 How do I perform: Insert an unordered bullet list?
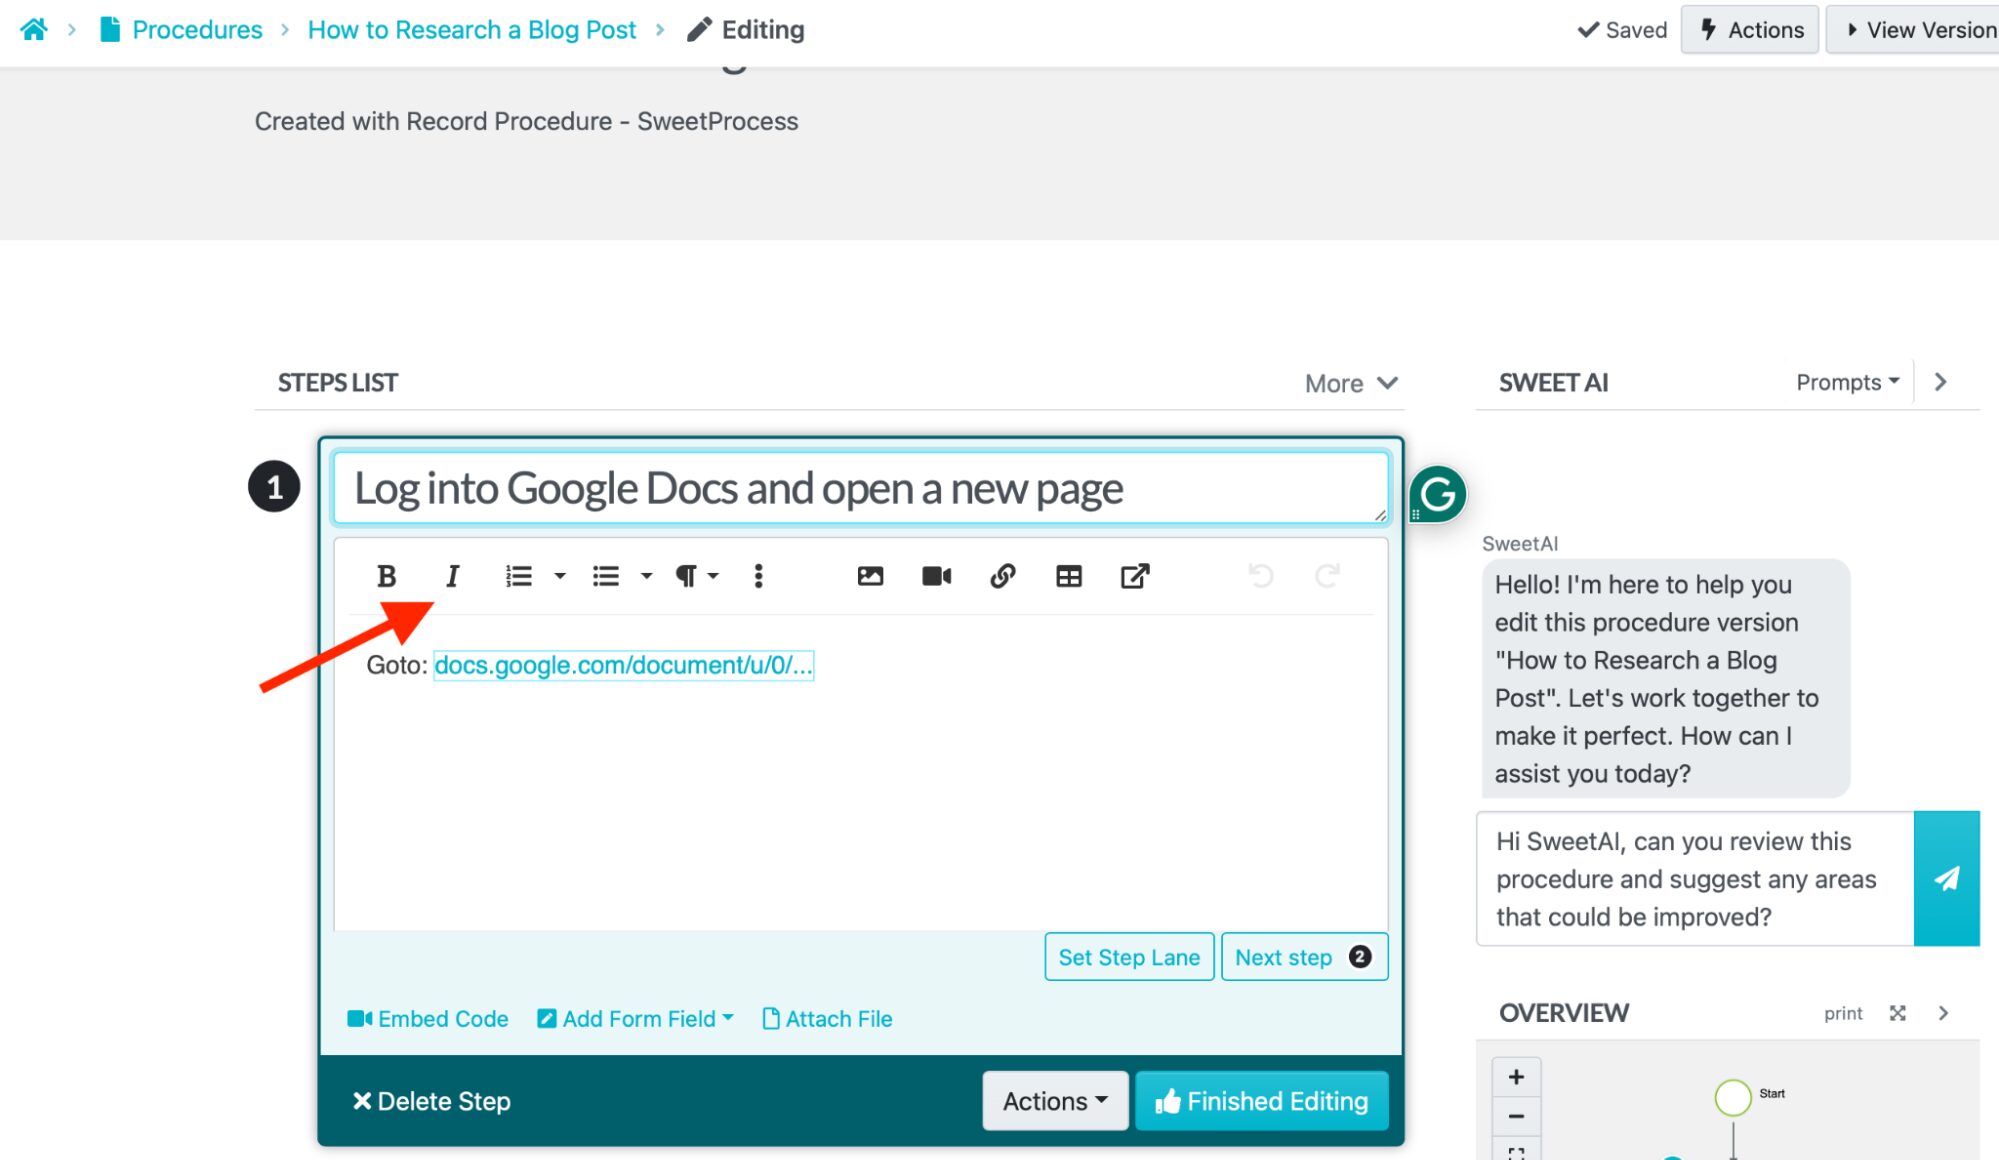[x=606, y=576]
